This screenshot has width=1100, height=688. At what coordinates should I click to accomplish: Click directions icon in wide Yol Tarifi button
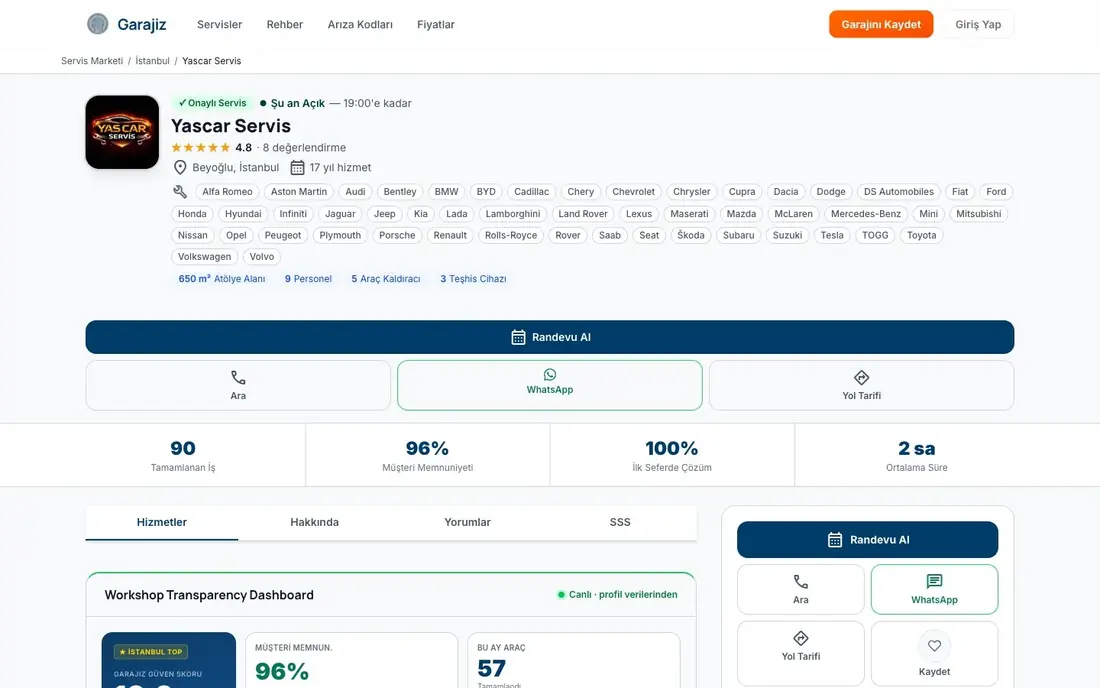(861, 377)
